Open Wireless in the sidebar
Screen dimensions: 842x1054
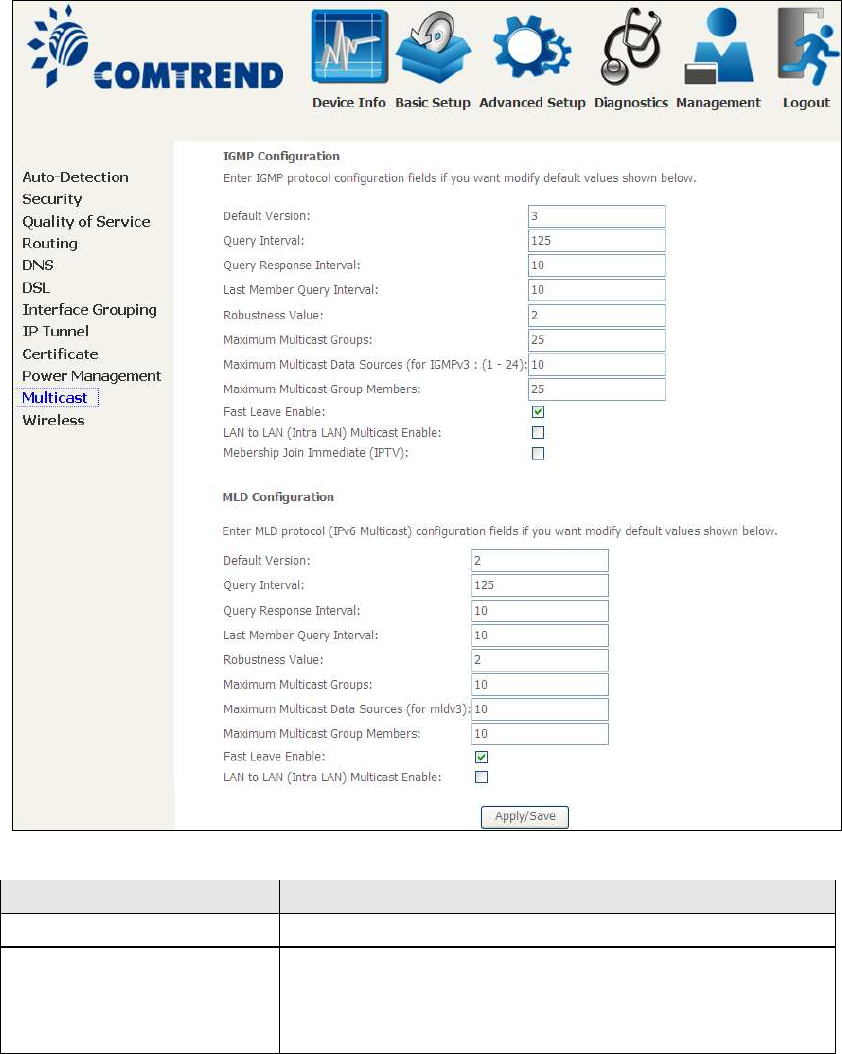[x=53, y=420]
